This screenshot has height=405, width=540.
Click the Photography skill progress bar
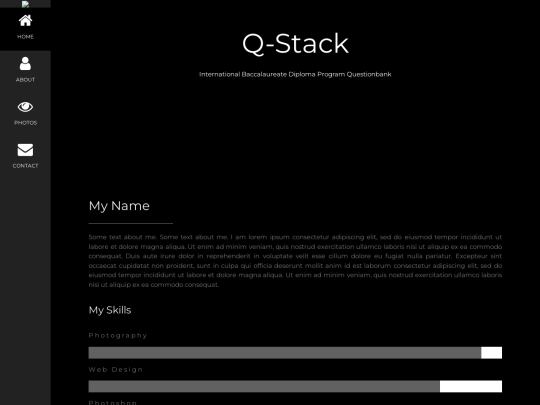tap(295, 353)
